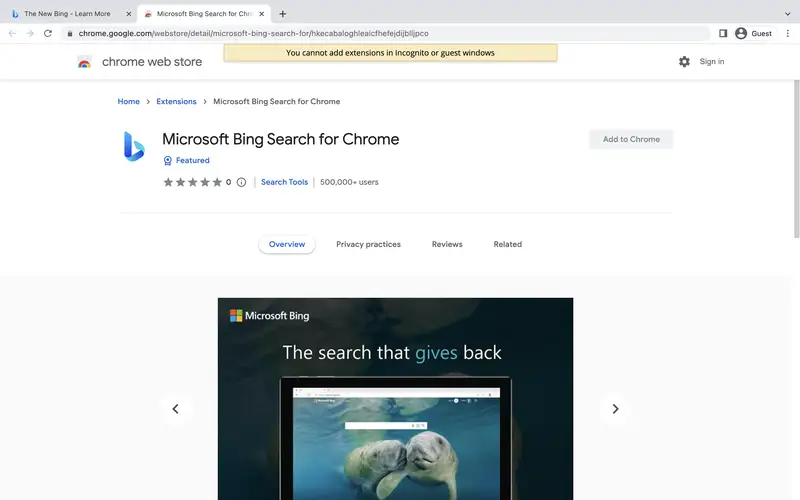Go back with the browser back arrow

tap(12, 33)
